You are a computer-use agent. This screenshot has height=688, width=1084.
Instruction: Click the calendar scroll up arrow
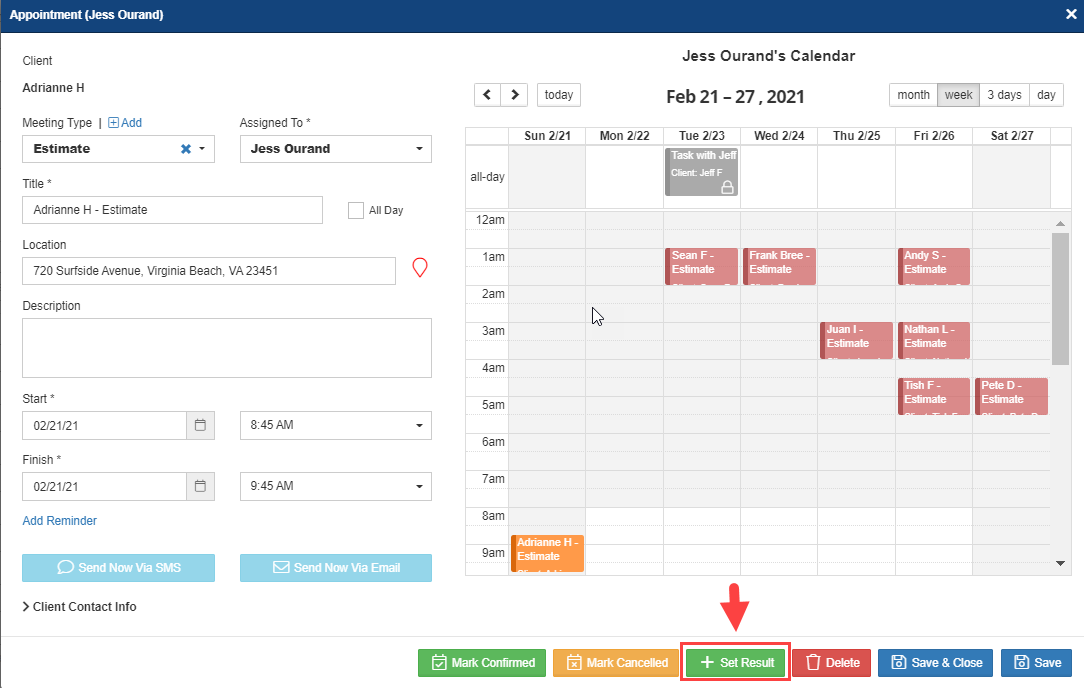(x=1060, y=223)
